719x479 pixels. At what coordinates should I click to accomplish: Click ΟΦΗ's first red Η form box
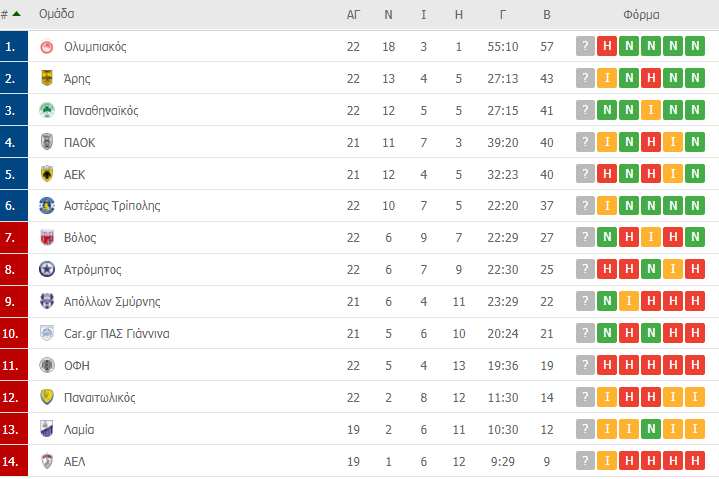[x=607, y=366]
